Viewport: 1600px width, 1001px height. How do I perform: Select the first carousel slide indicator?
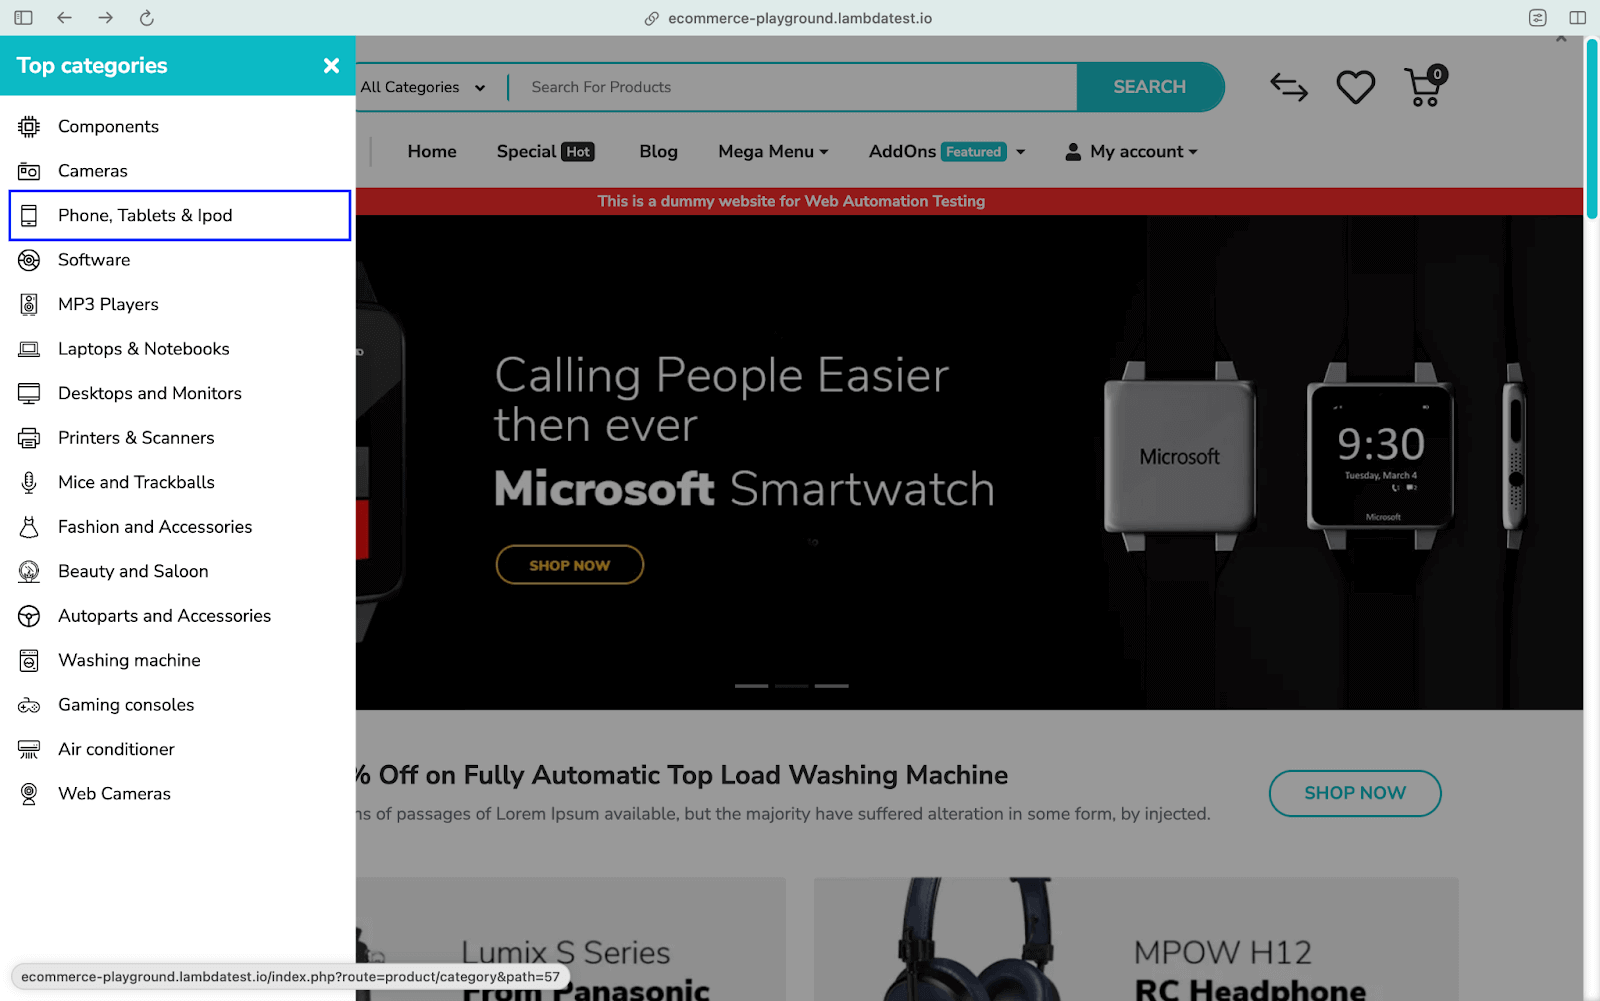coord(752,686)
